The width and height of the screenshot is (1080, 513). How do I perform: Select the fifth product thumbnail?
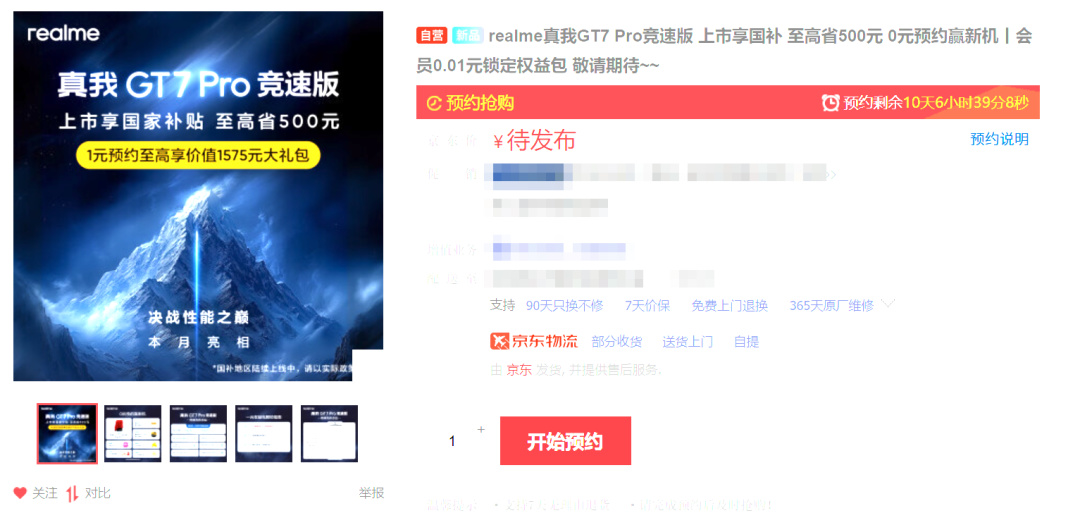point(329,434)
